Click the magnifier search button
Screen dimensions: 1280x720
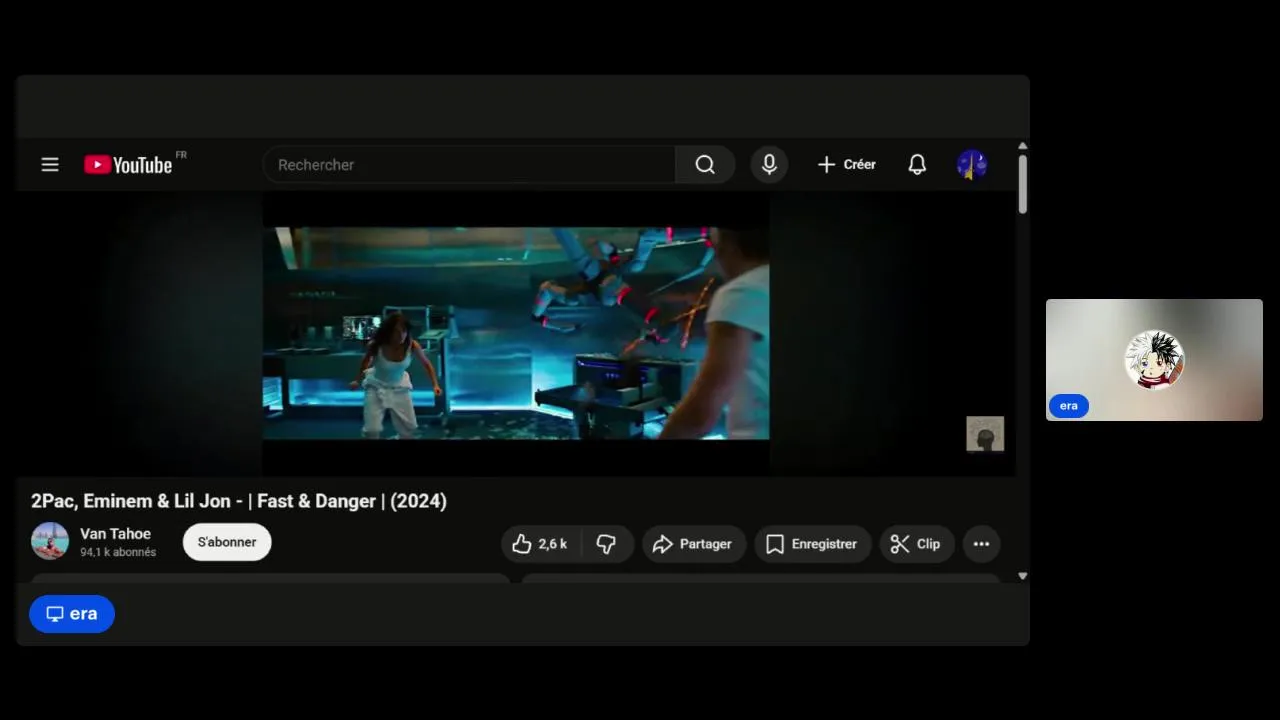[x=705, y=165]
